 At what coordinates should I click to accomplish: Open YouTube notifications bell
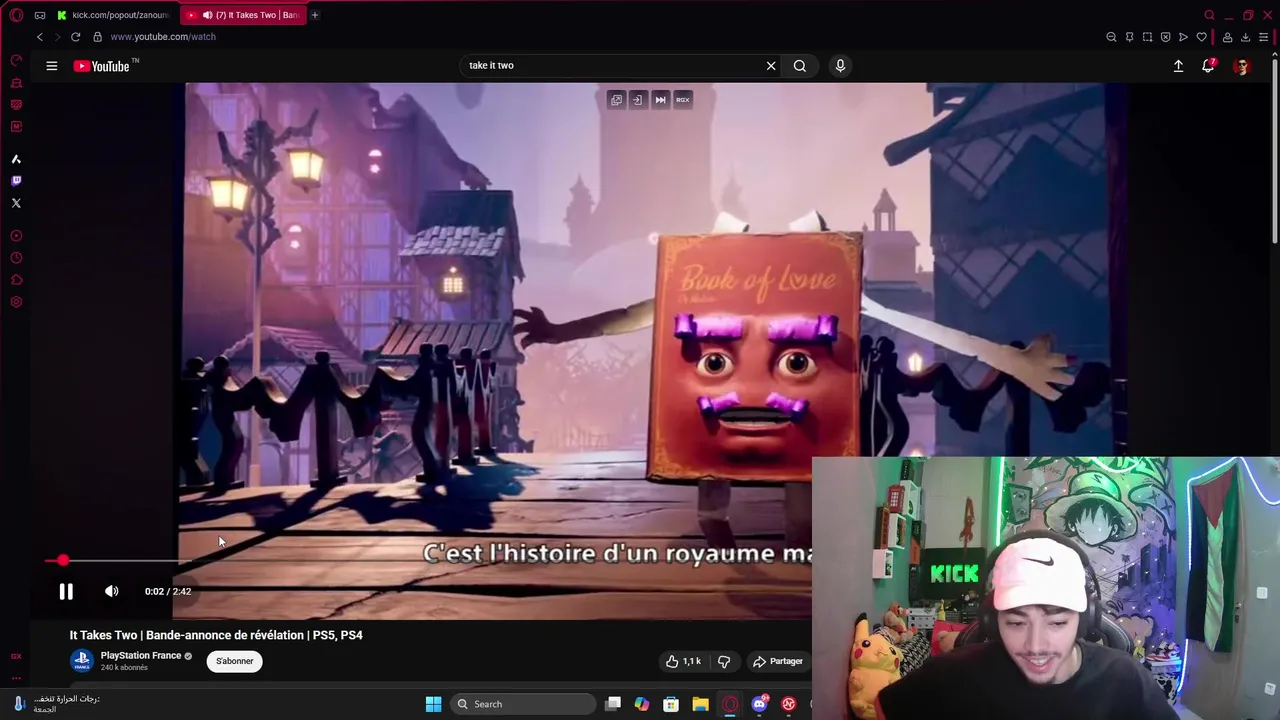(1208, 66)
